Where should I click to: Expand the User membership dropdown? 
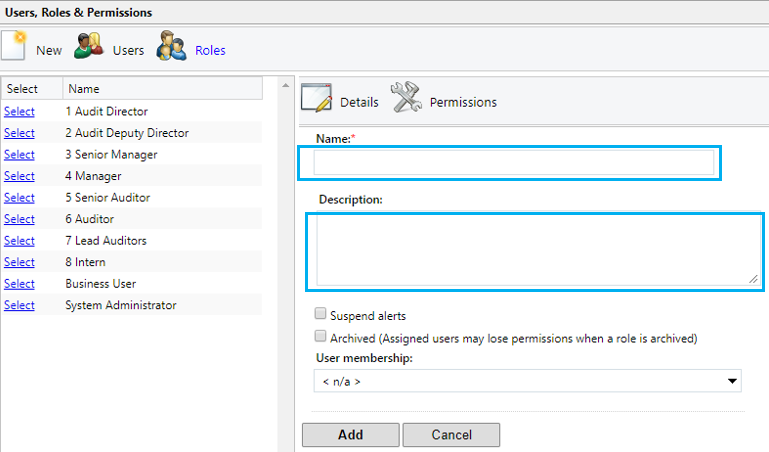click(528, 381)
